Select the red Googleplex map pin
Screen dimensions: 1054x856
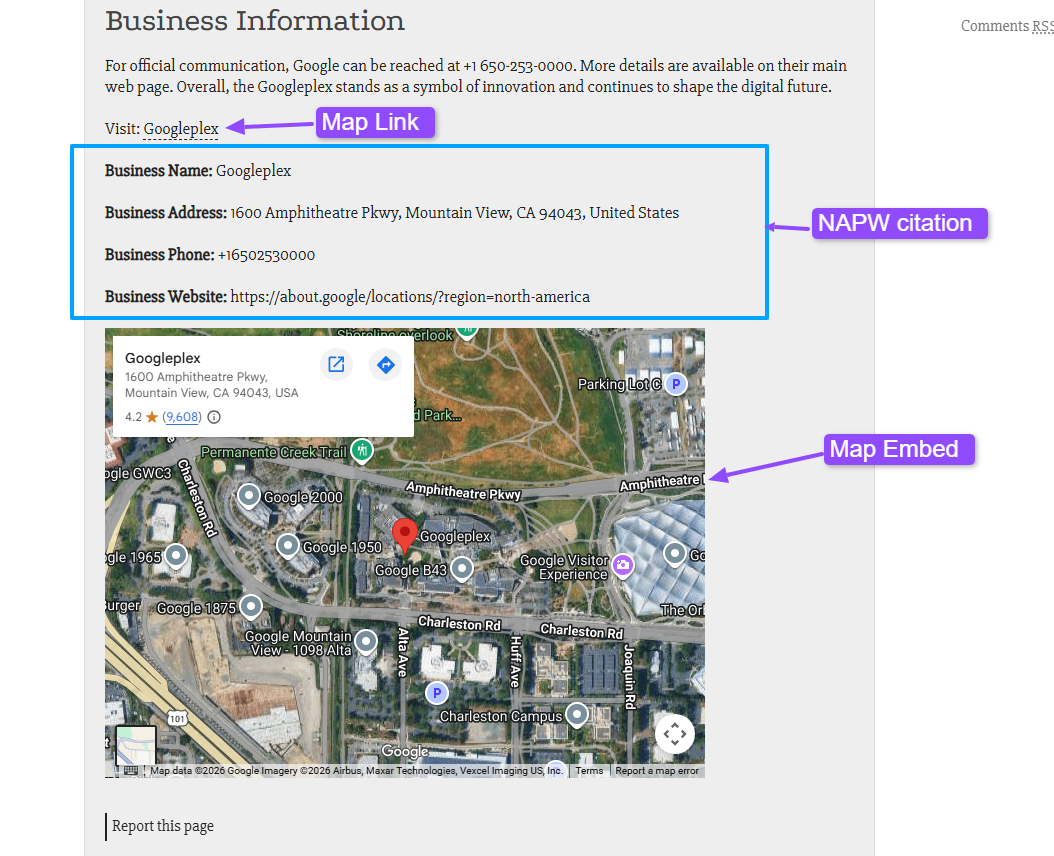405,535
